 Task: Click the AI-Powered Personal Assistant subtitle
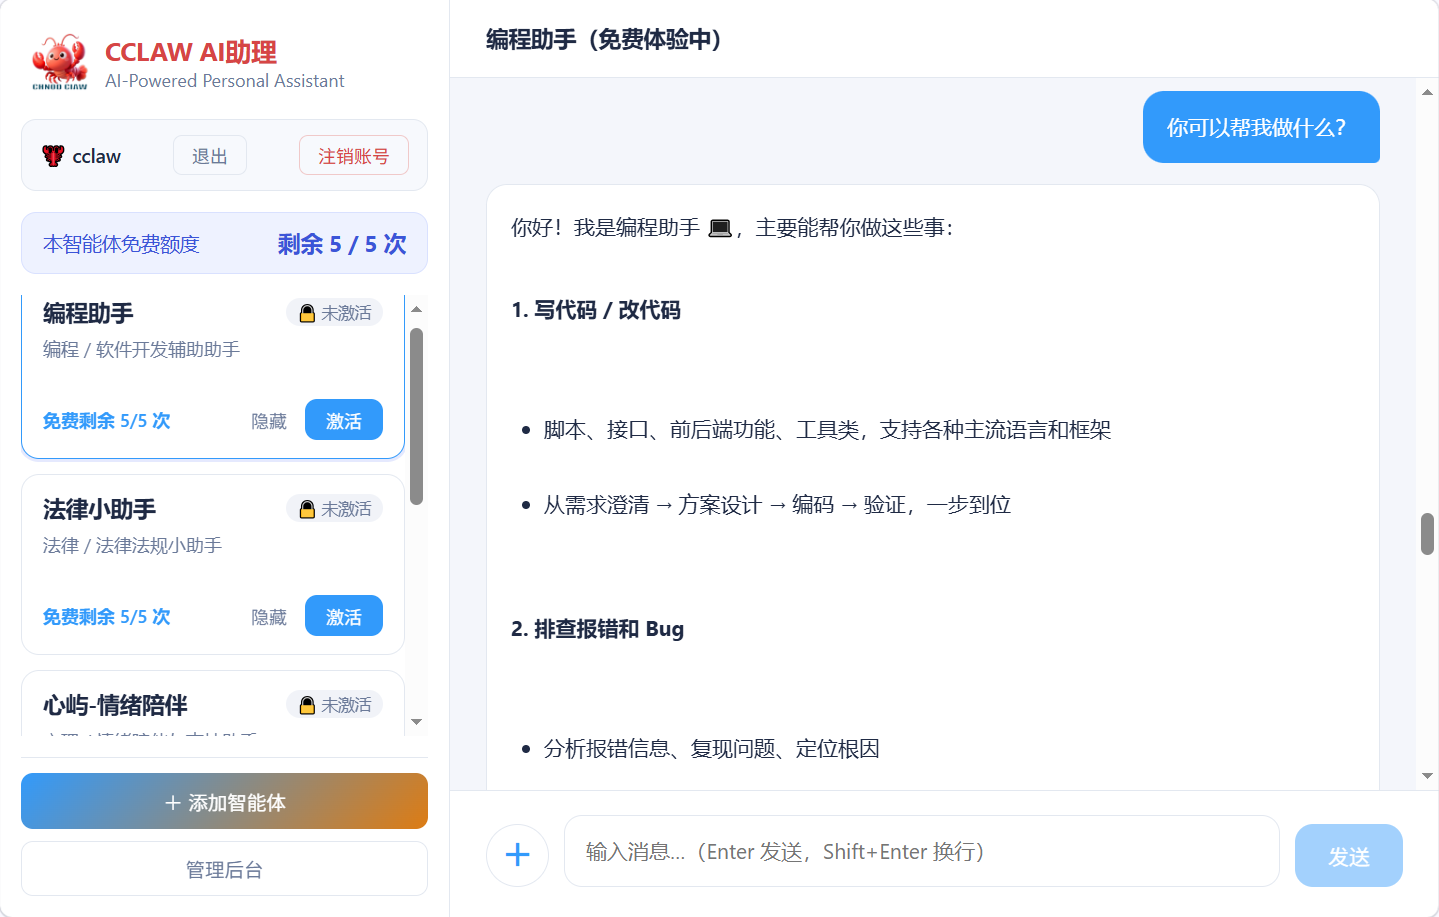(224, 81)
